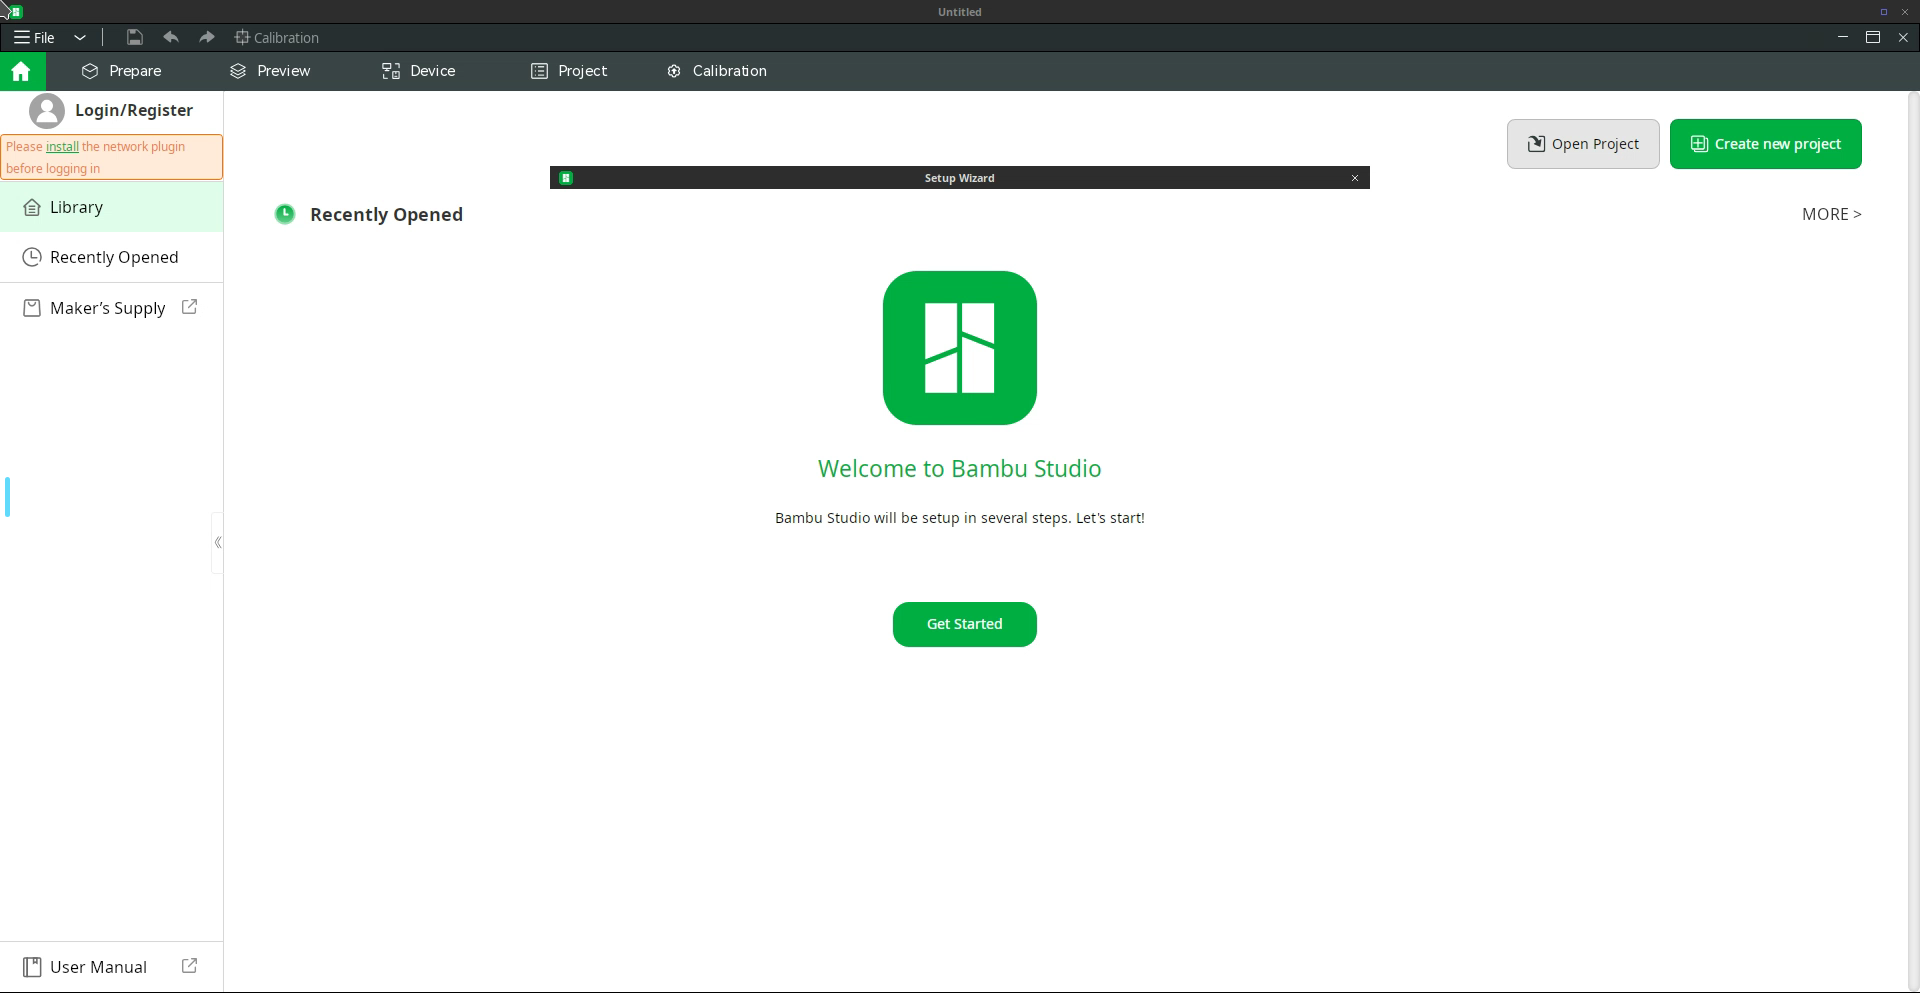The width and height of the screenshot is (1920, 993).
Task: Switch to the Device tab
Action: point(418,71)
